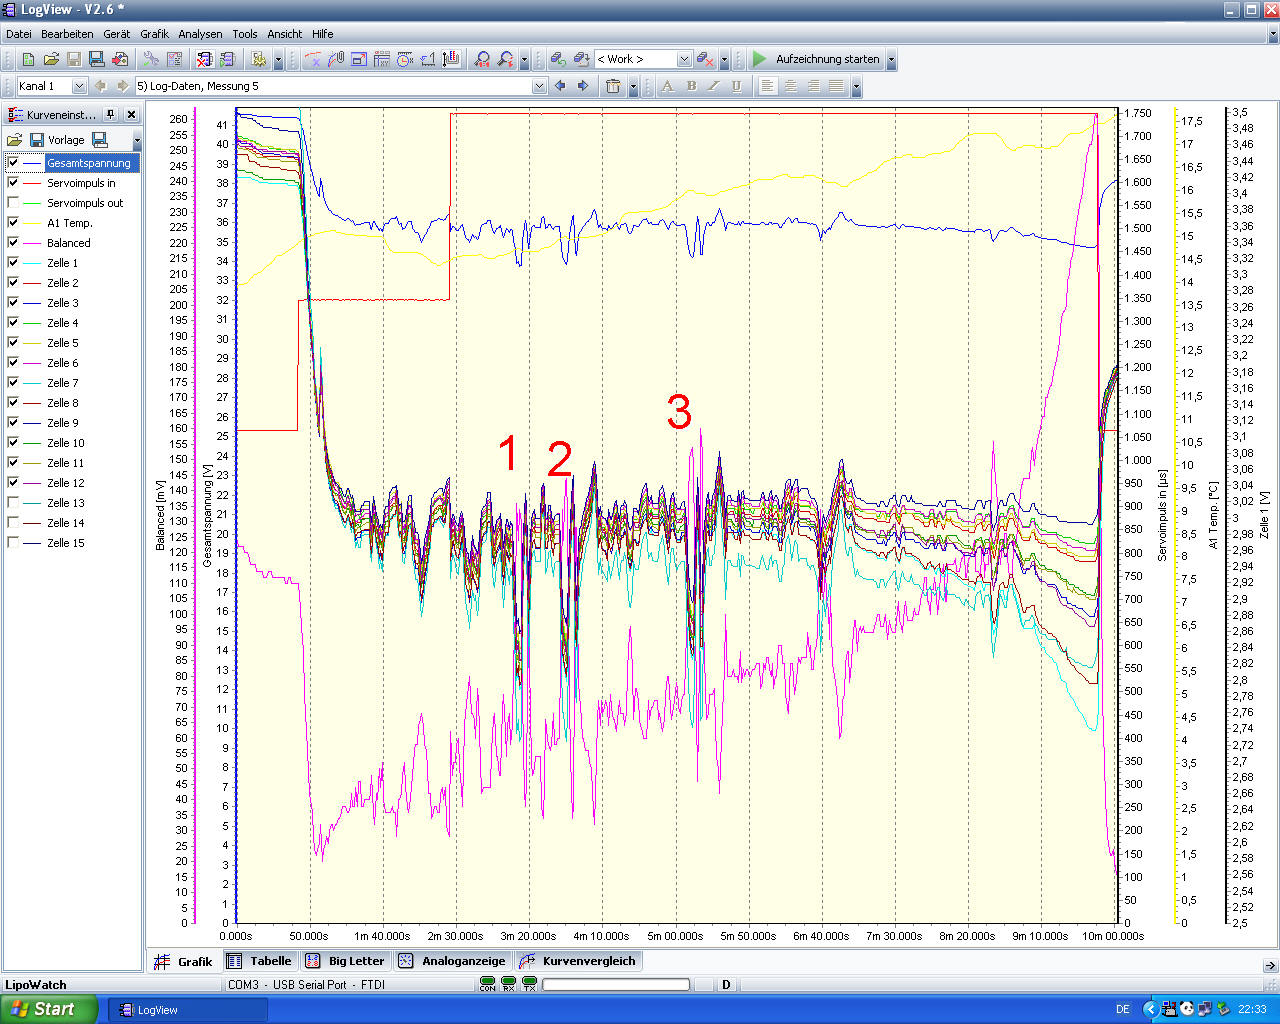The image size is (1280, 1024).
Task: Open the Analysen menu
Action: point(200,34)
